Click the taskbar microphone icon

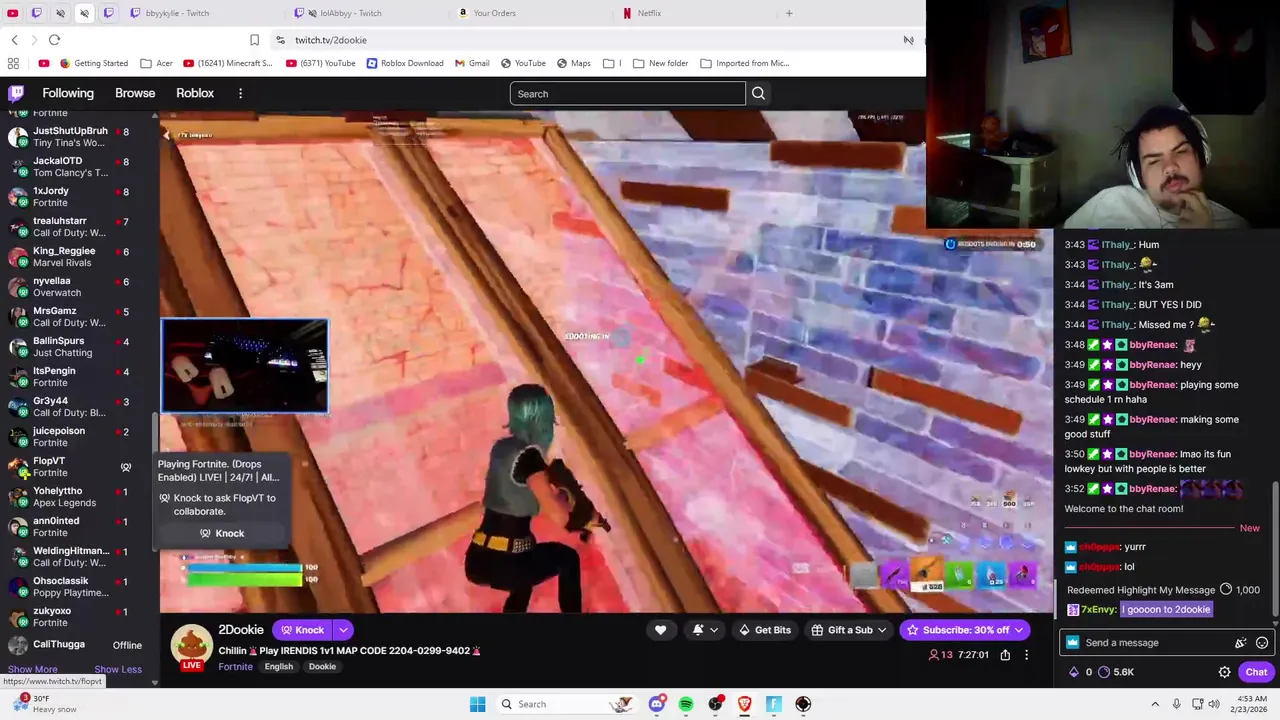(x=1176, y=704)
